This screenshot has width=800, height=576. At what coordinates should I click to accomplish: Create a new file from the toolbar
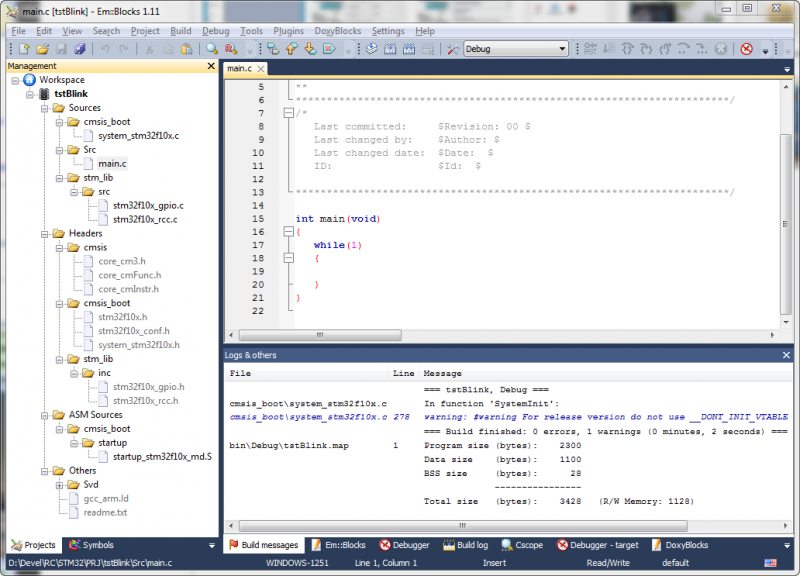[24, 49]
